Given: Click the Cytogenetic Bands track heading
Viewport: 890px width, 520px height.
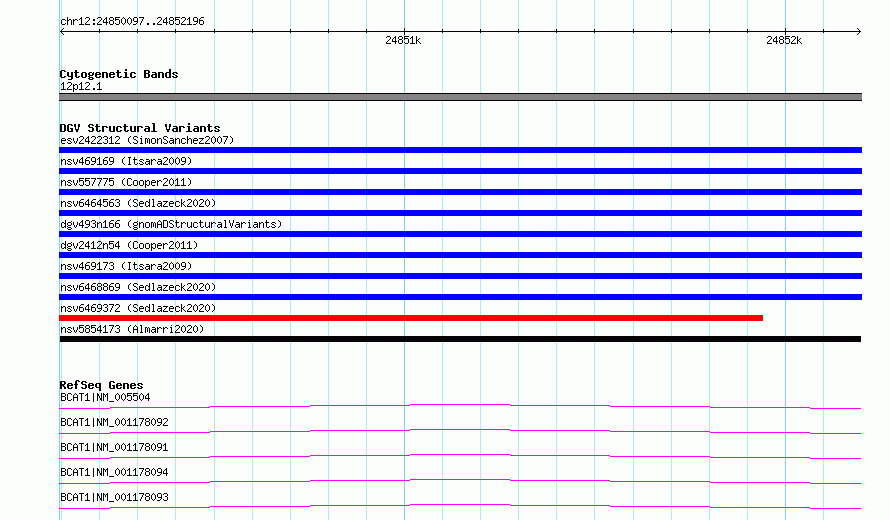Looking at the screenshot, I should [x=119, y=74].
